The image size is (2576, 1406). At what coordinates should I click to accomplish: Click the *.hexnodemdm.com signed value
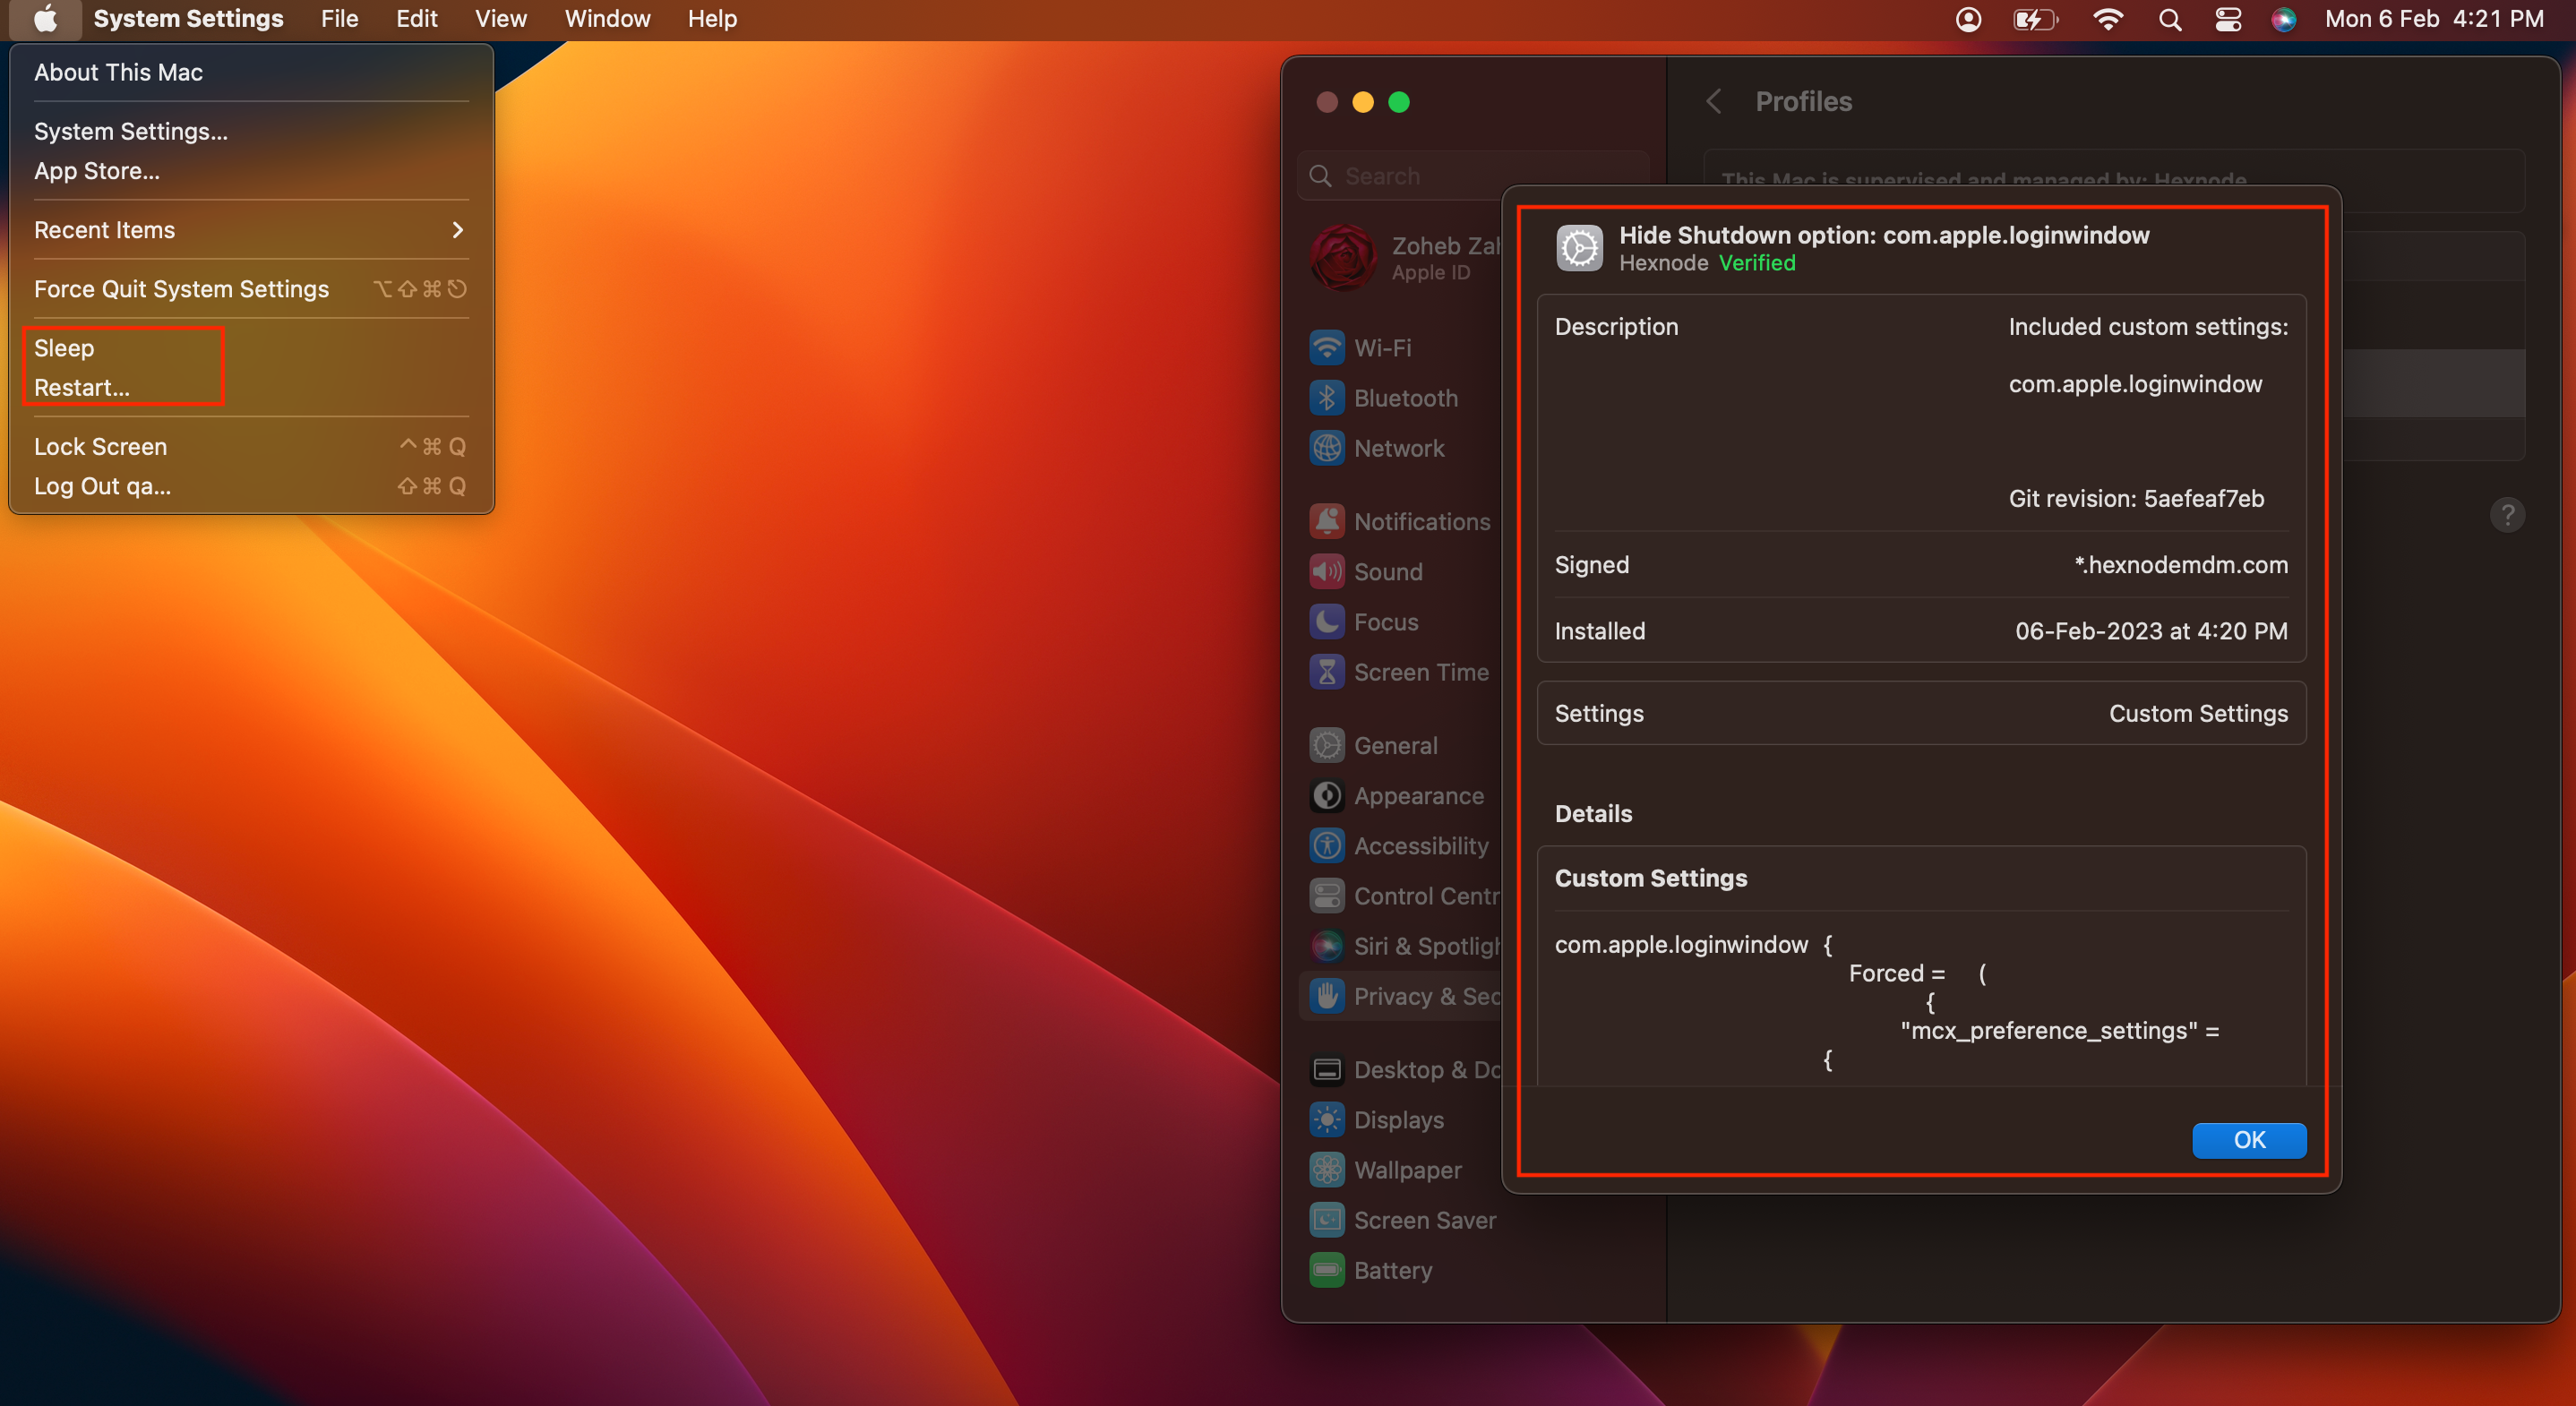click(2180, 565)
